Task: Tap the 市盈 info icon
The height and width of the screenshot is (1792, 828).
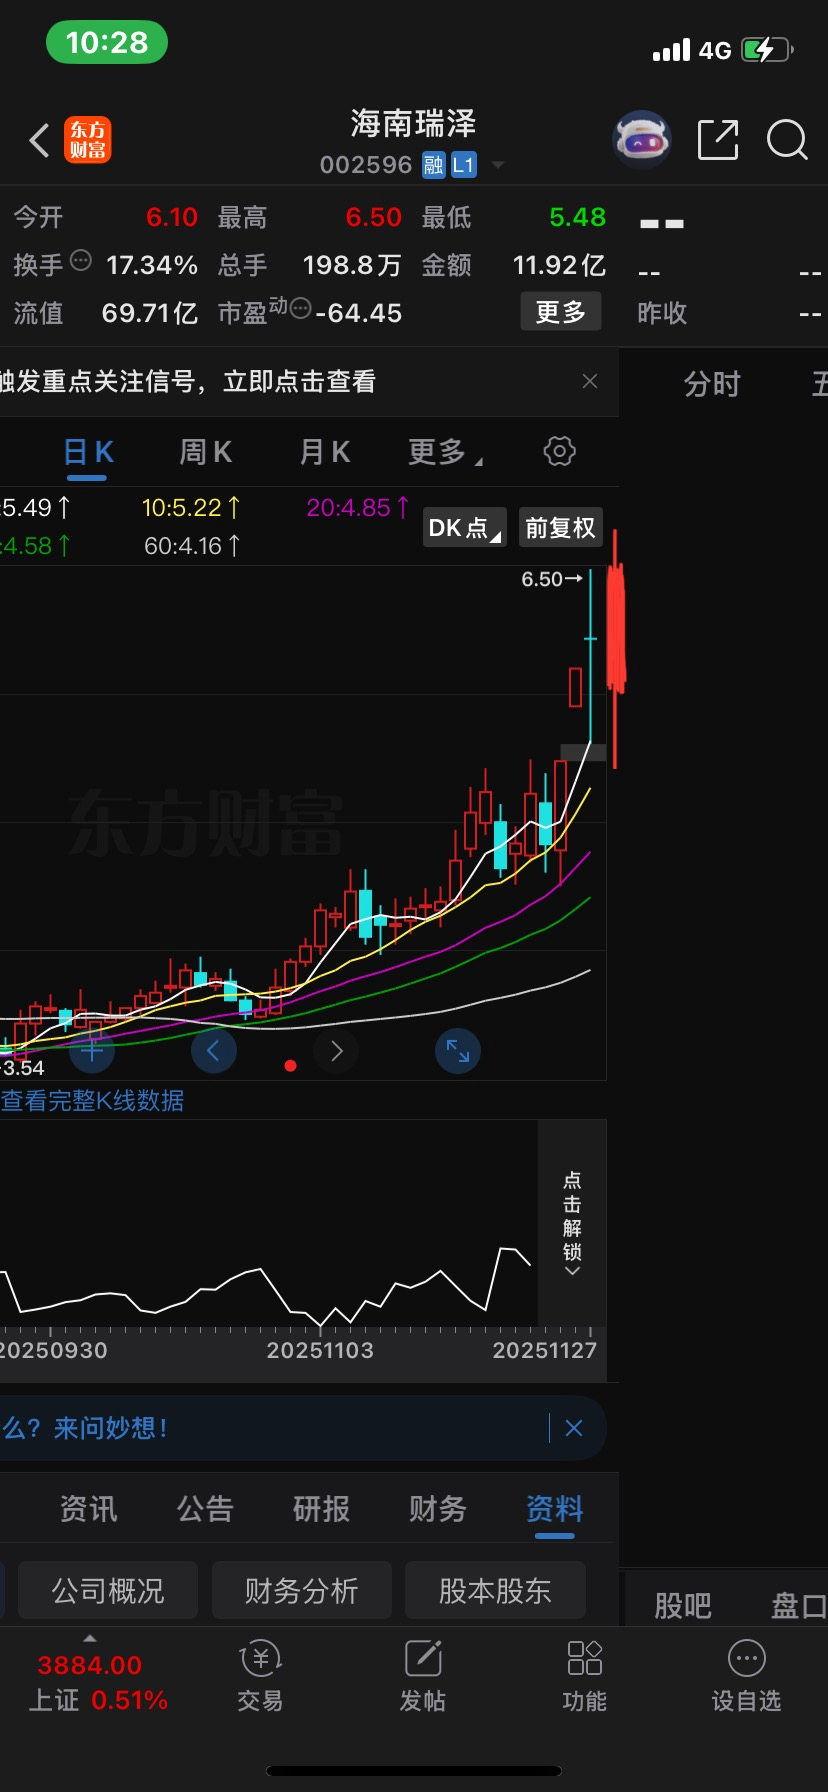Action: click(x=299, y=309)
